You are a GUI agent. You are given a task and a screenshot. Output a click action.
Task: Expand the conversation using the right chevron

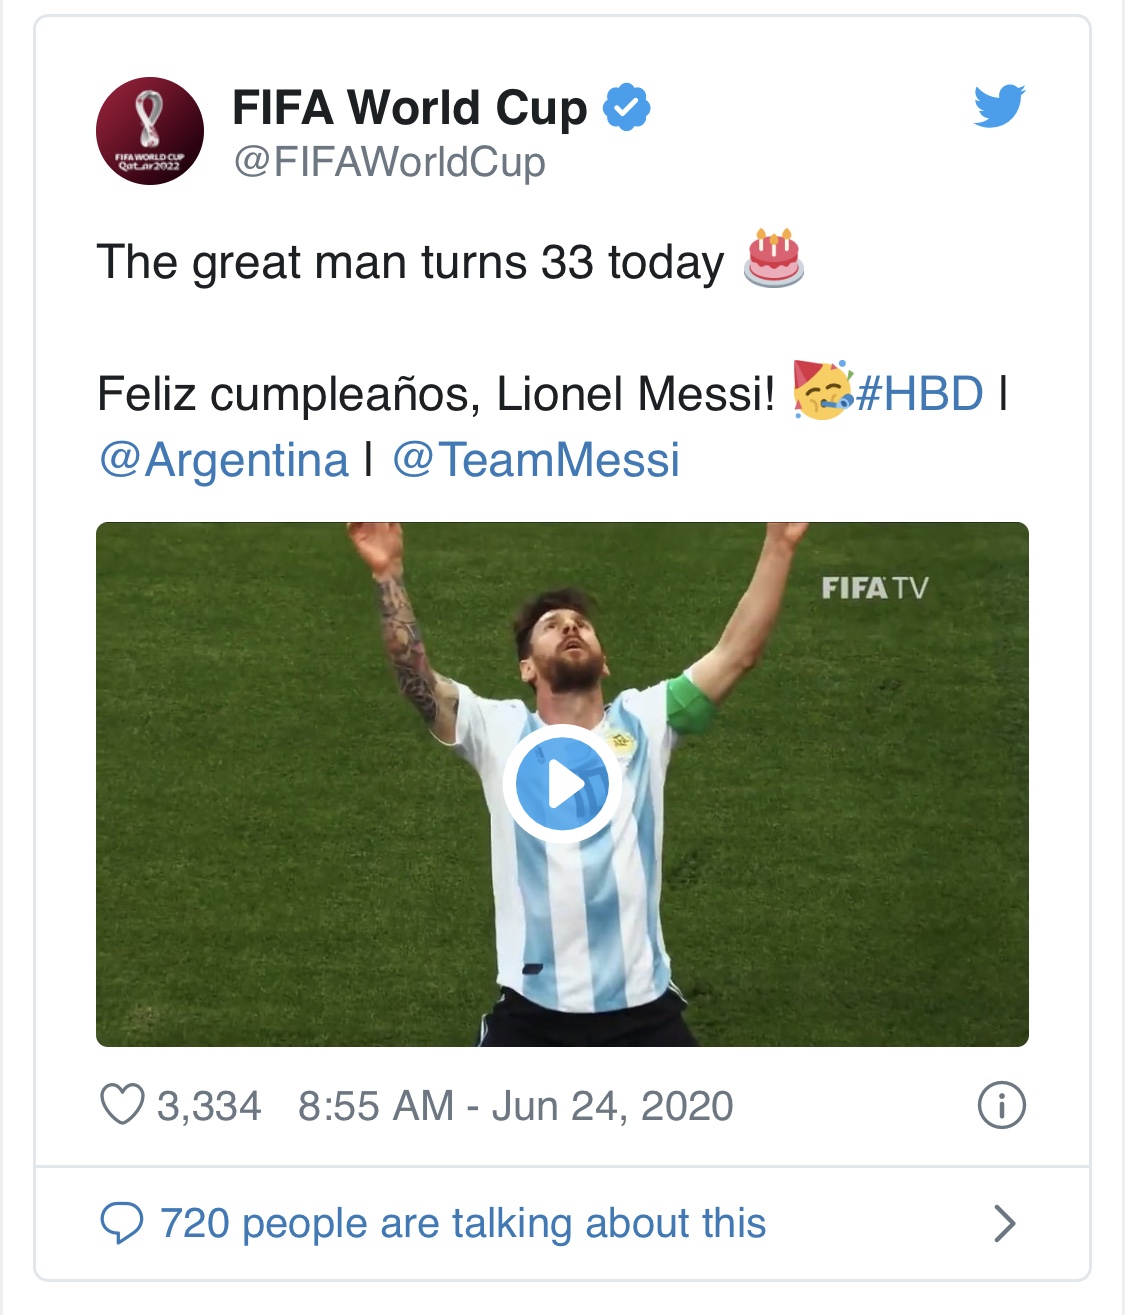[1005, 1223]
